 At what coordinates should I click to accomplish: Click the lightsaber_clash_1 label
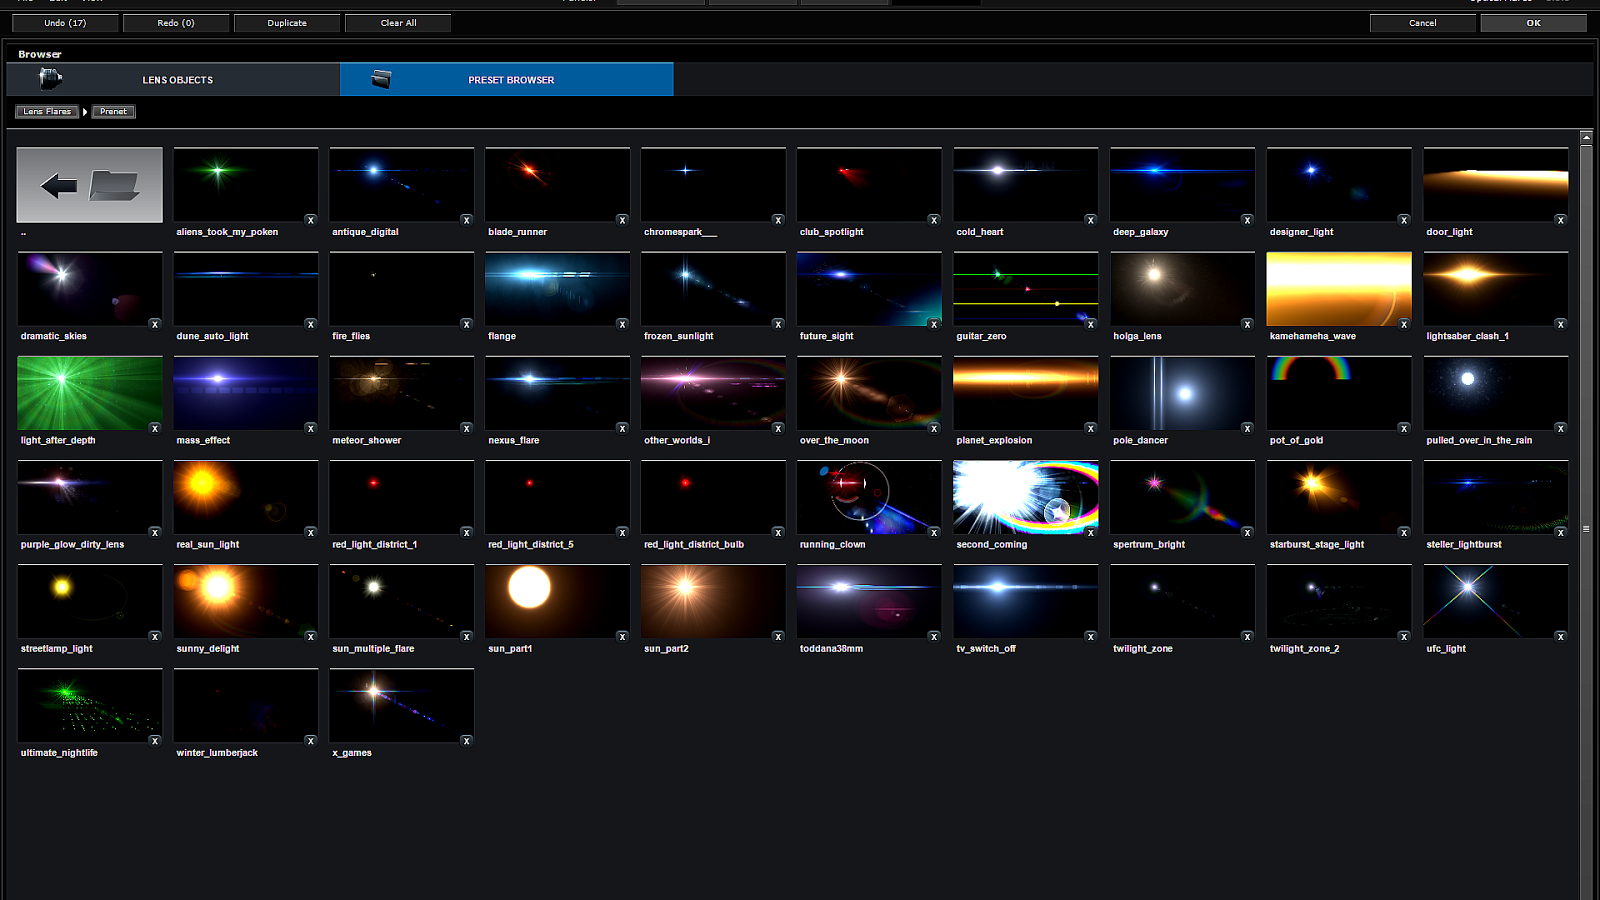pos(1467,336)
